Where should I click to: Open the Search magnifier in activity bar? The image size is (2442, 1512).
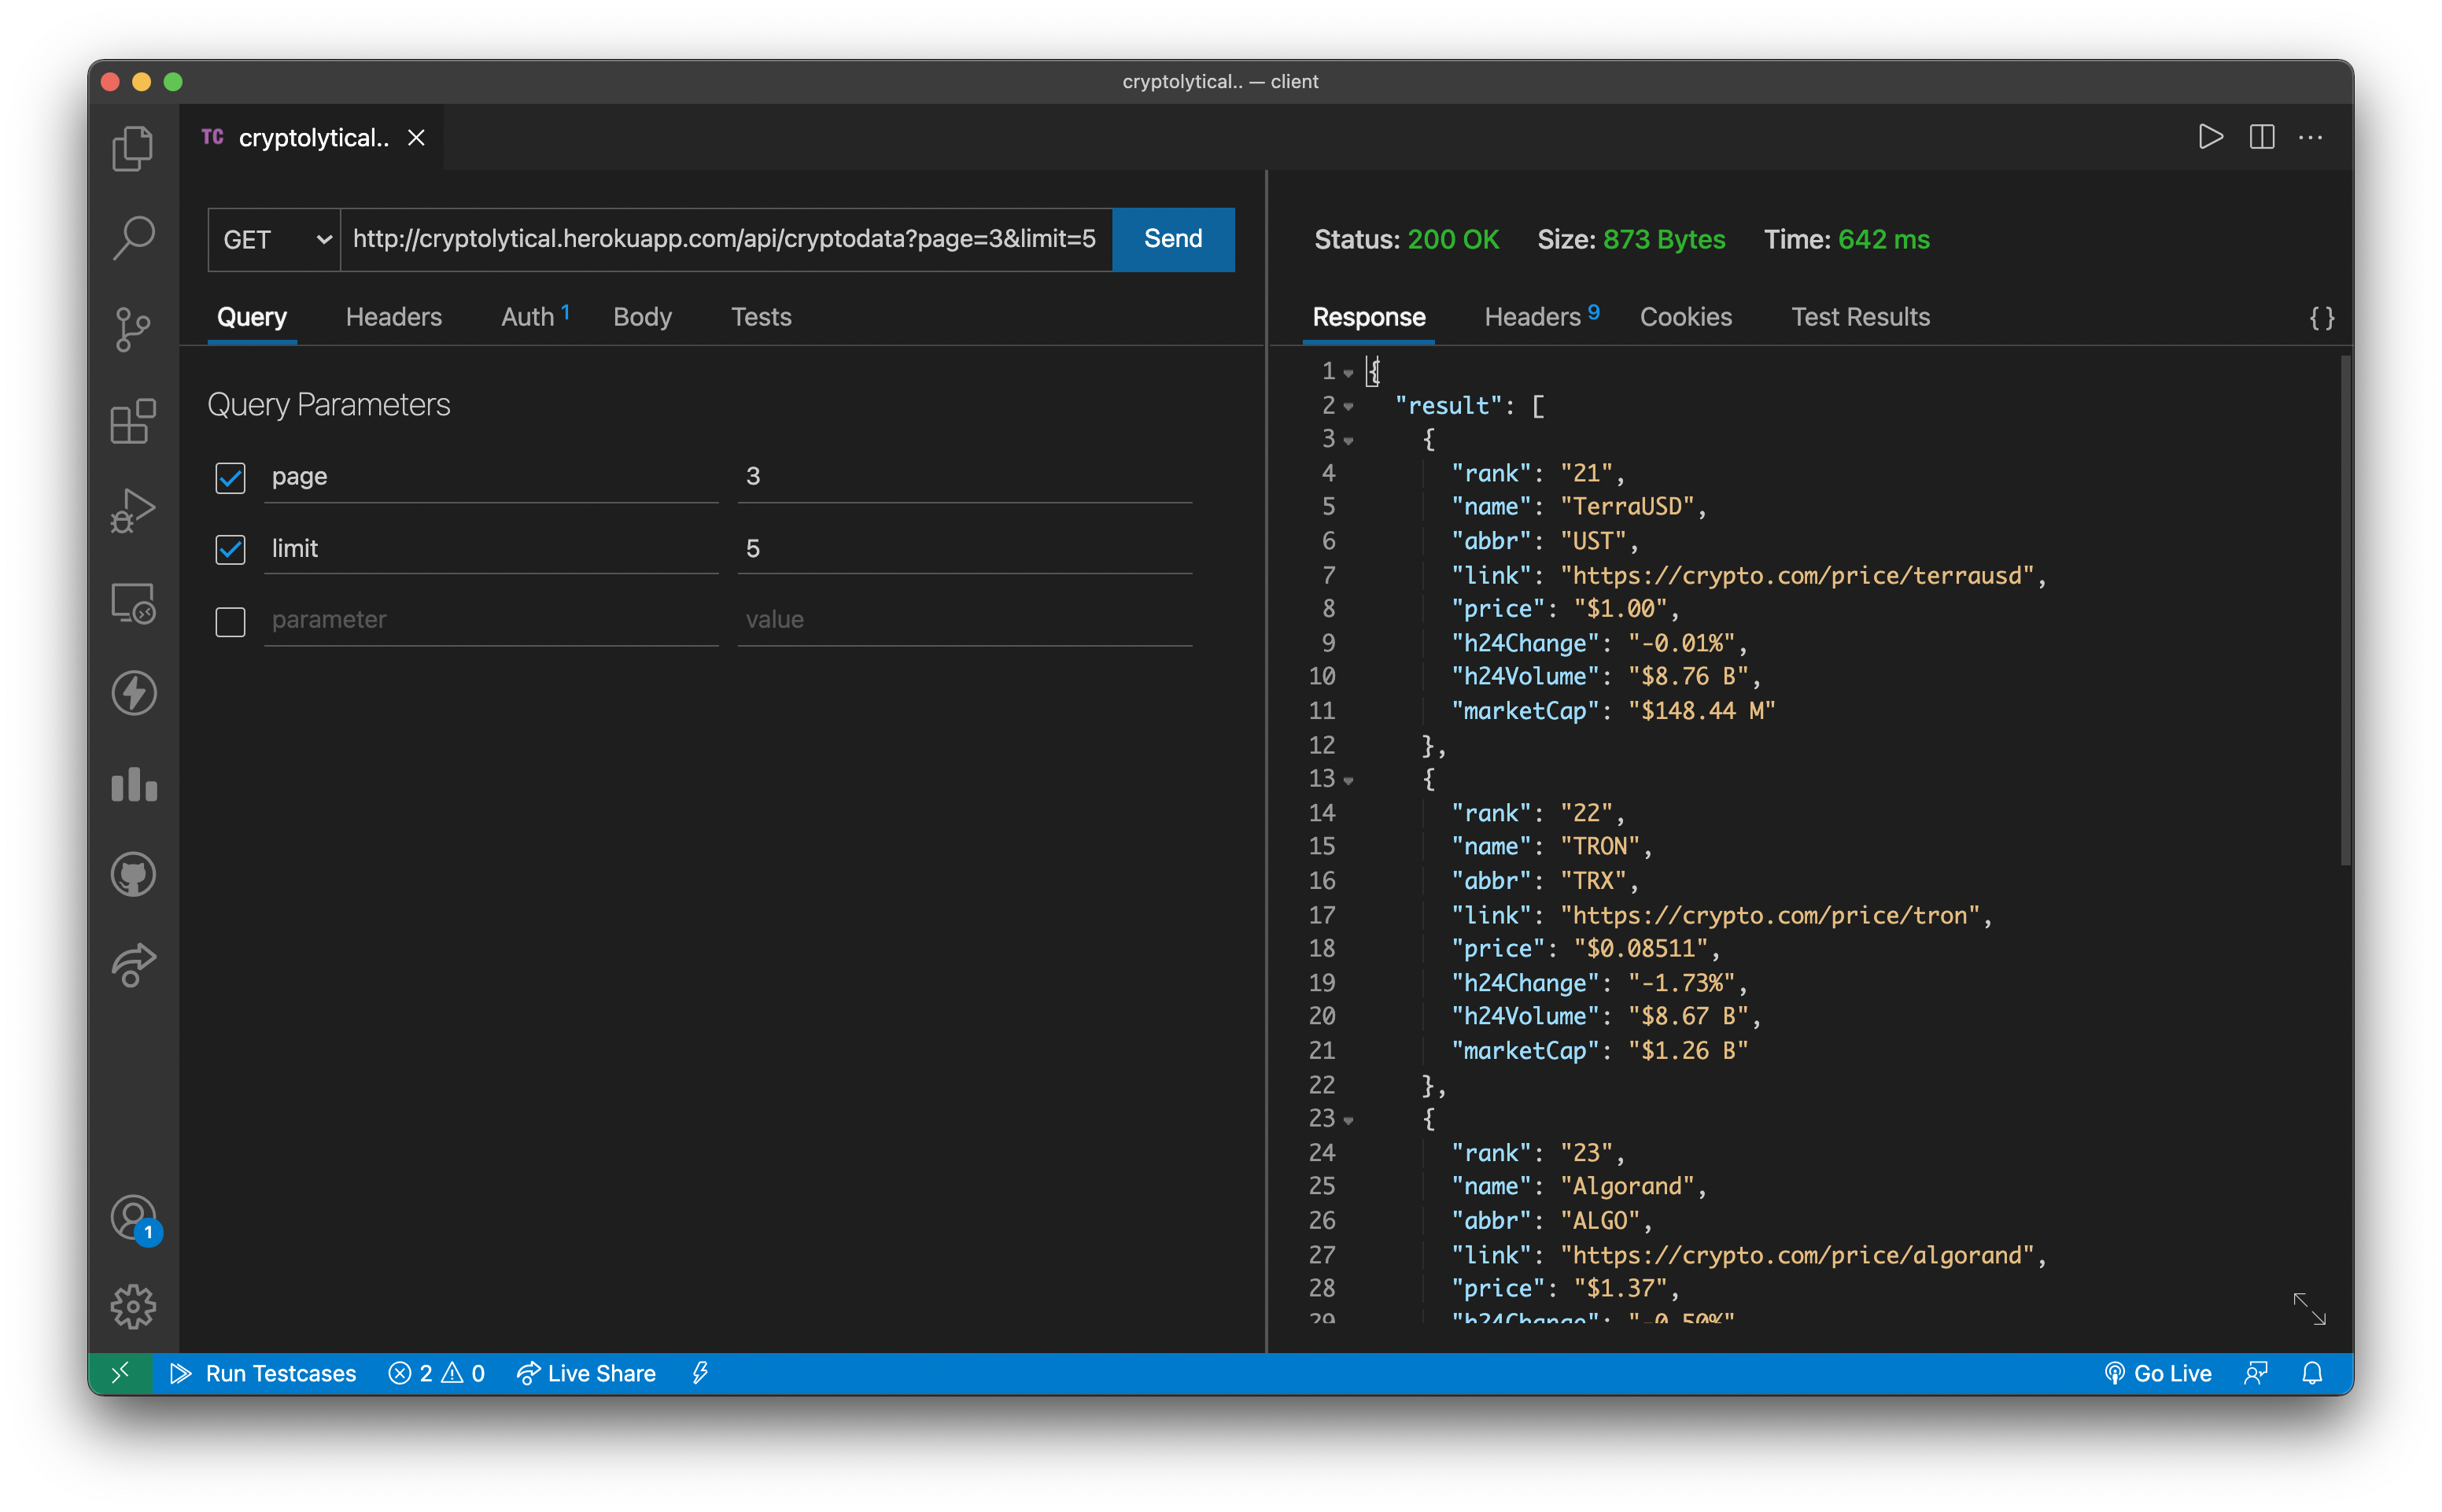tap(133, 238)
